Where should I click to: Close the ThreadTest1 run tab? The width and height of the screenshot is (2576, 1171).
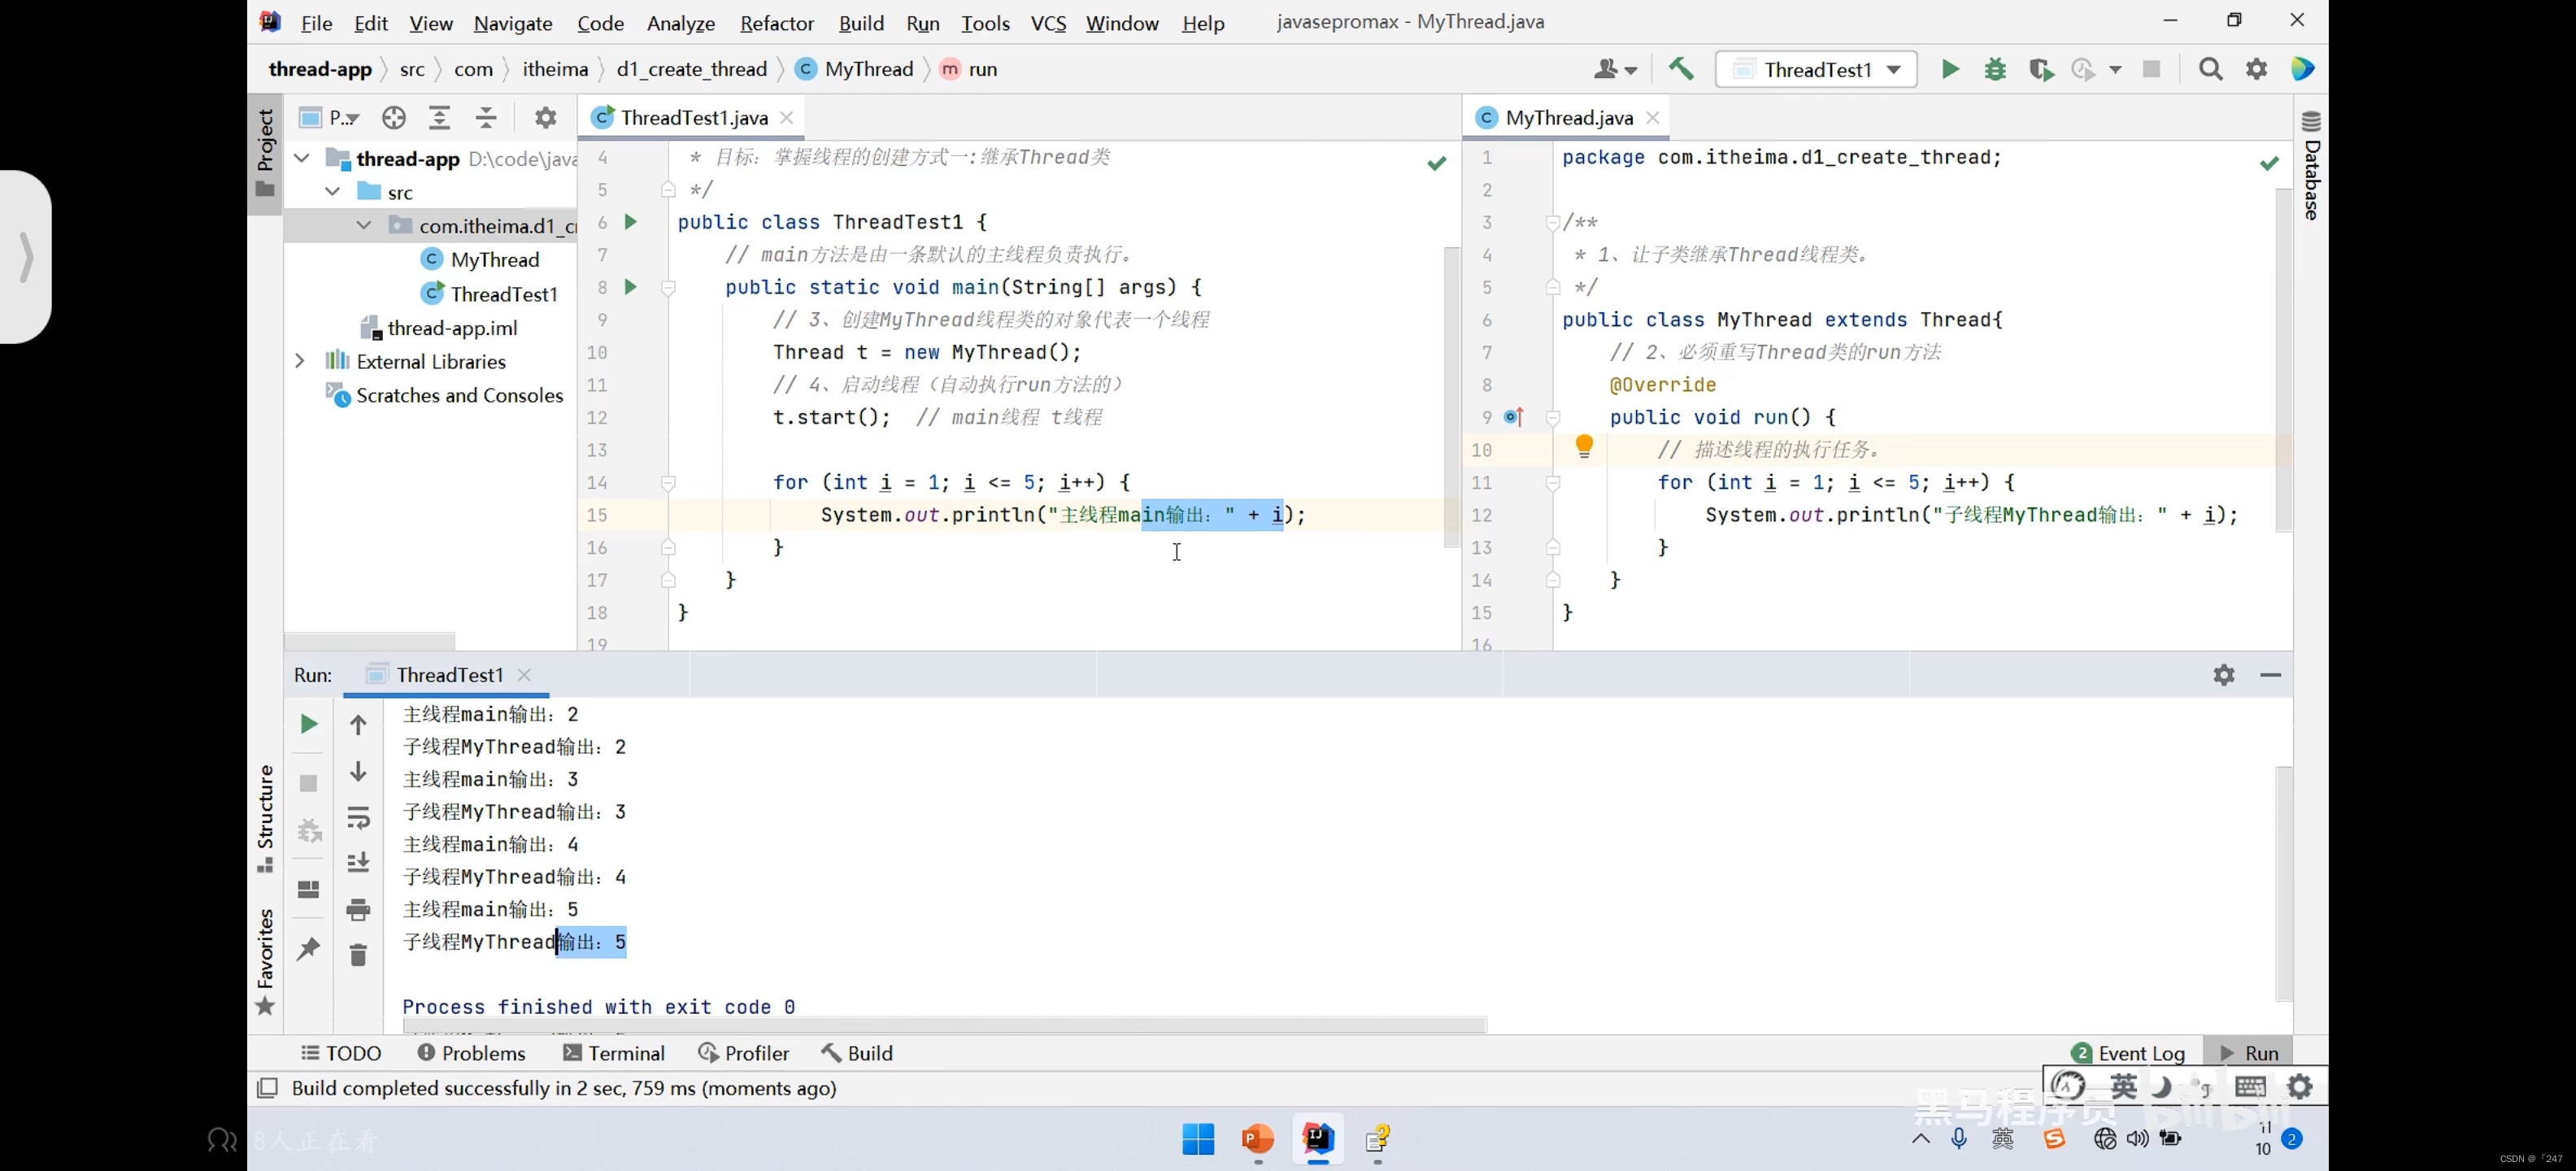tap(525, 675)
